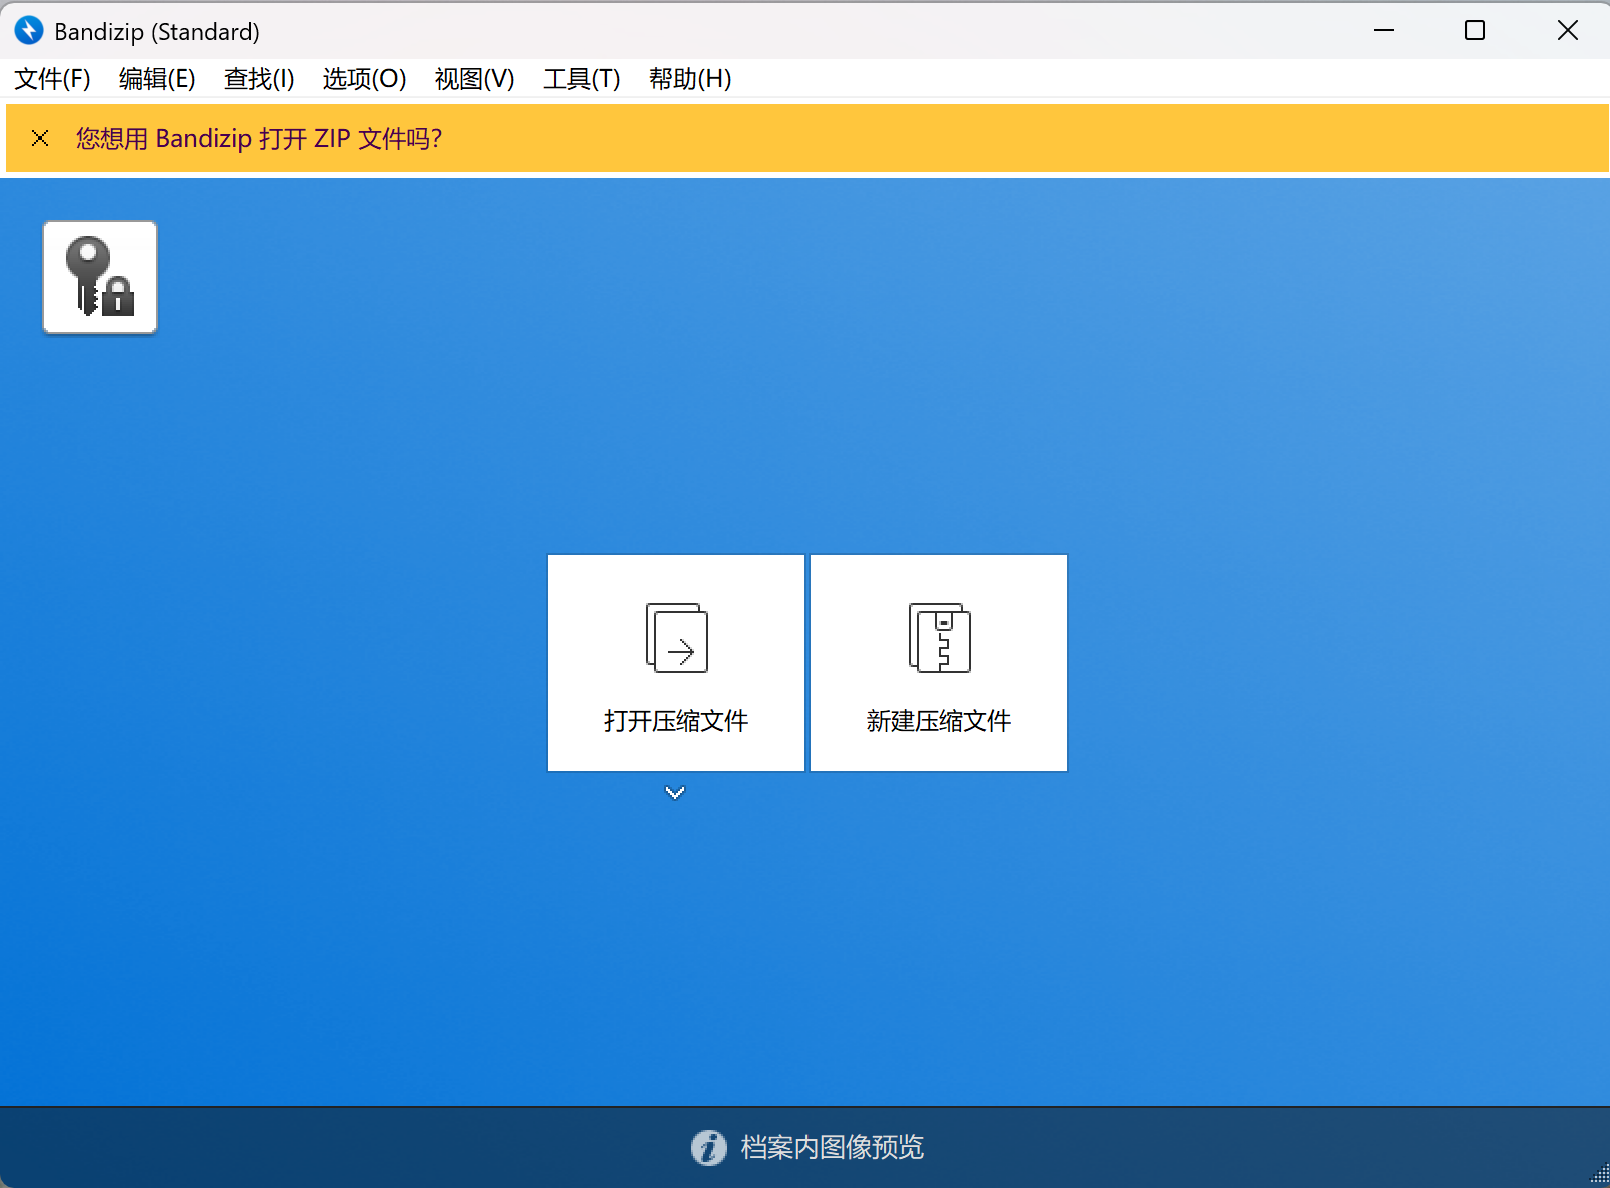Click the 档案内图像预览 tip text
Screen dimensions: 1610x1188
click(832, 1147)
